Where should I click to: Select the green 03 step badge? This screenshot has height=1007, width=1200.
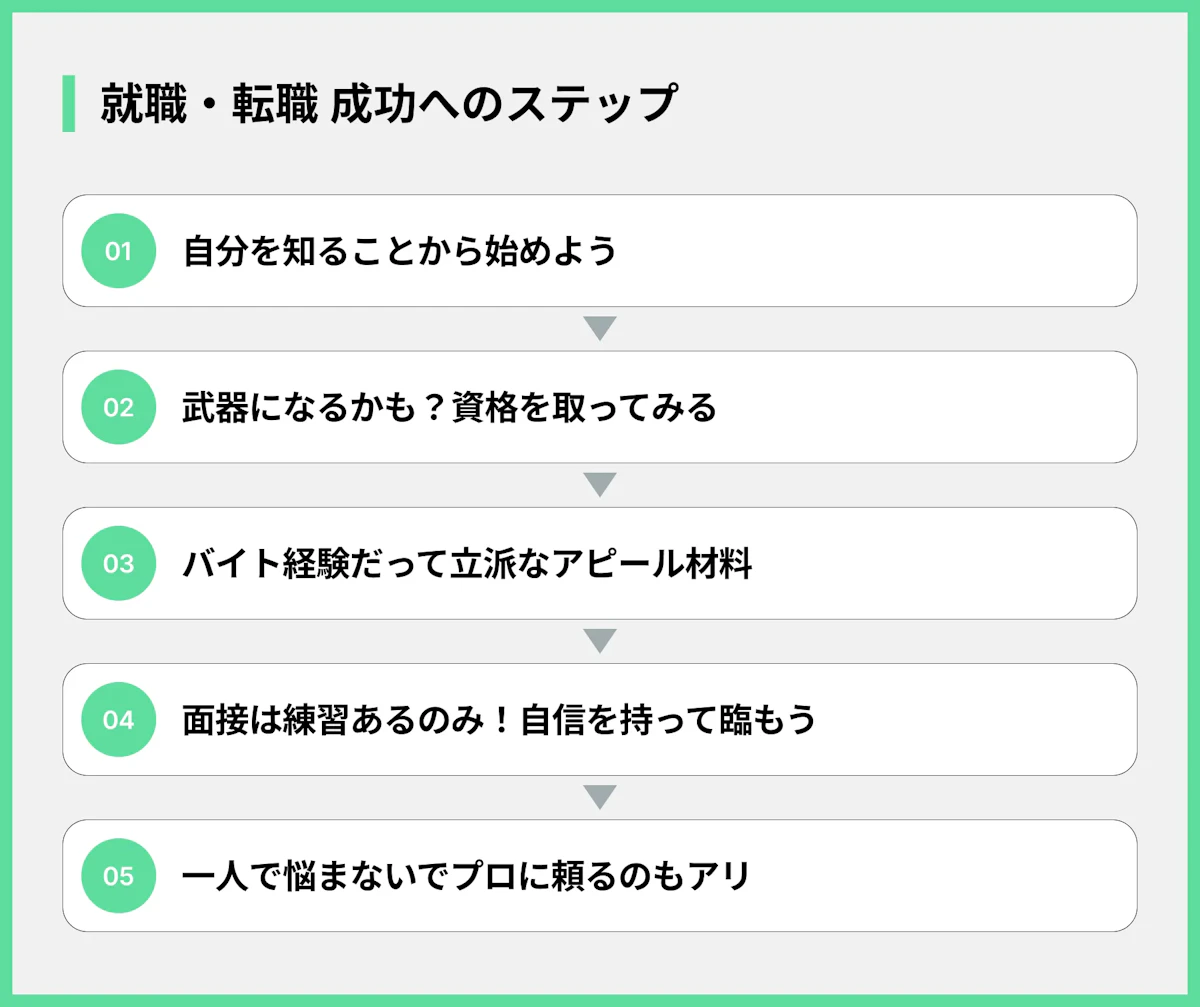coord(118,563)
